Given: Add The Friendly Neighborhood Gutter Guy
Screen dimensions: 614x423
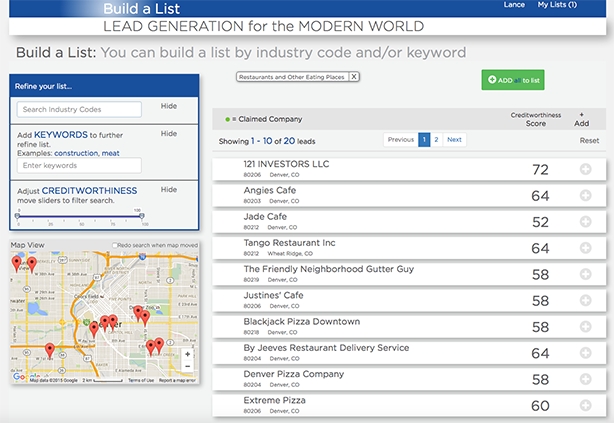Looking at the screenshot, I should pos(585,274).
